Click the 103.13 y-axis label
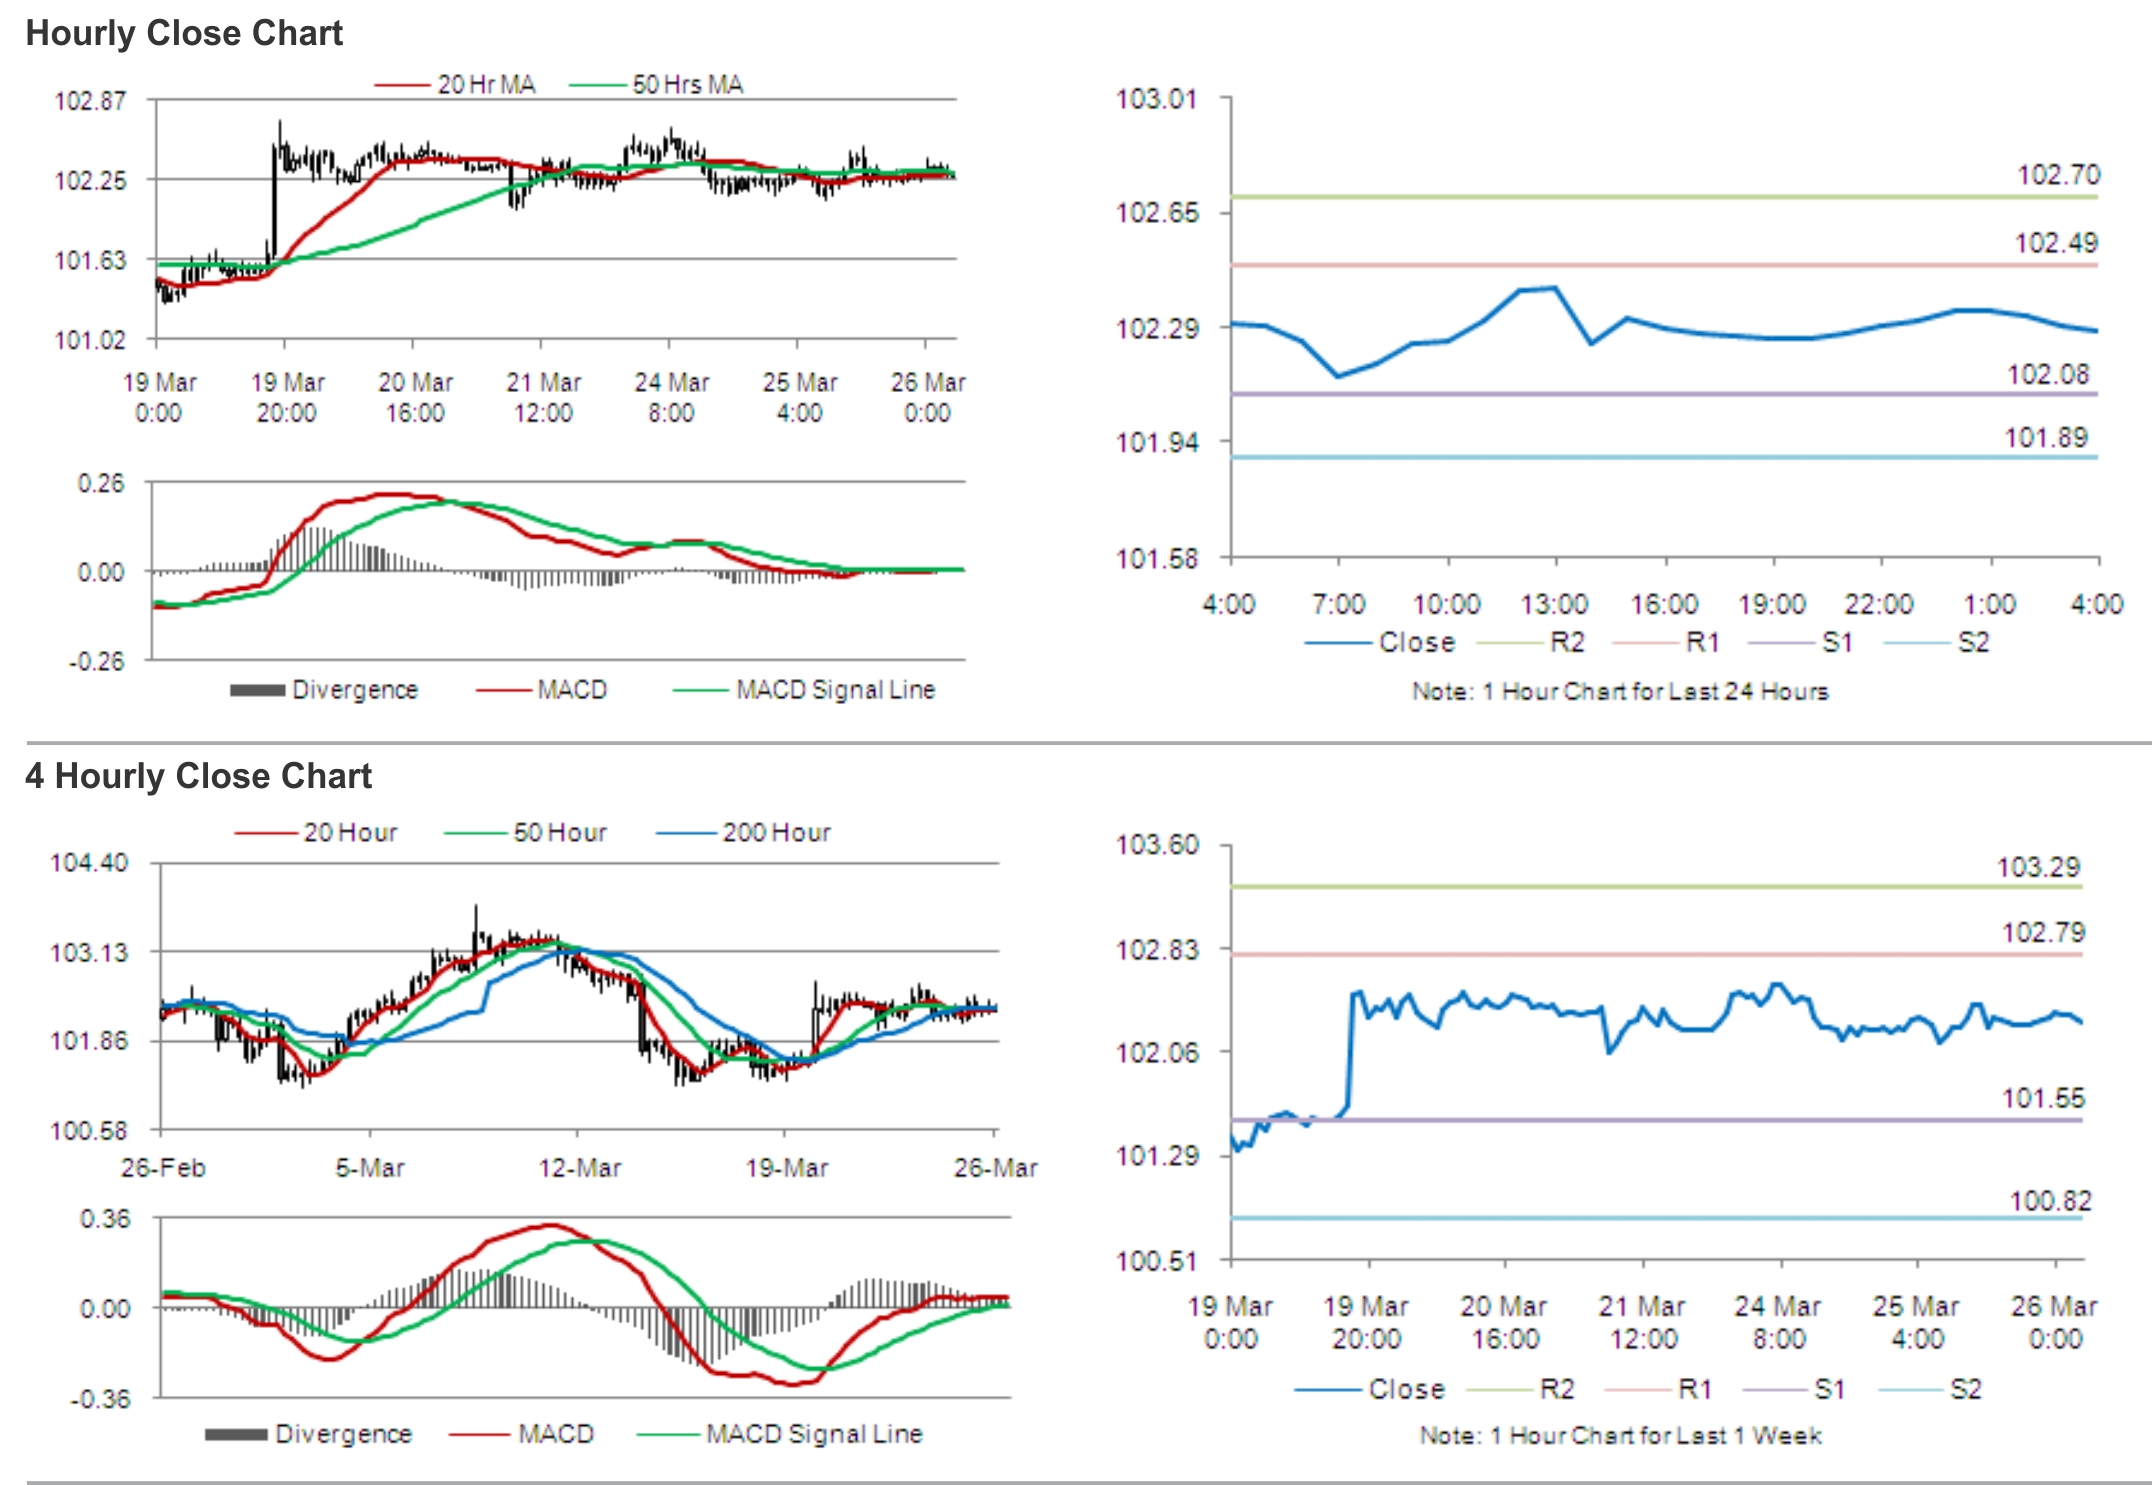This screenshot has height=1485, width=2152. [x=89, y=952]
